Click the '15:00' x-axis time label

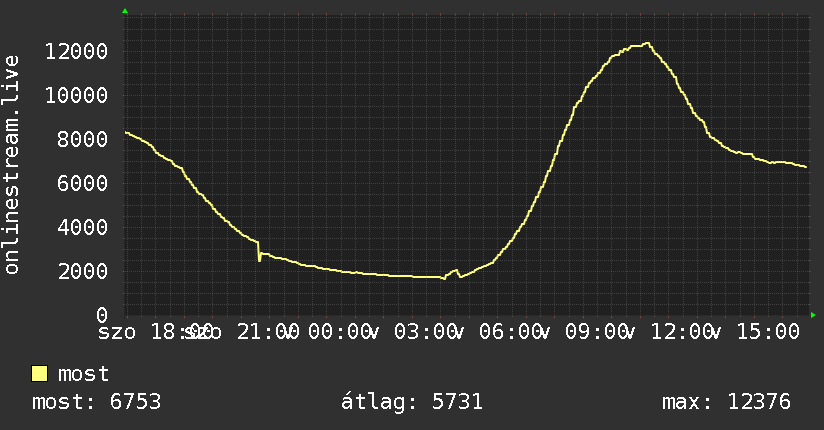point(768,332)
